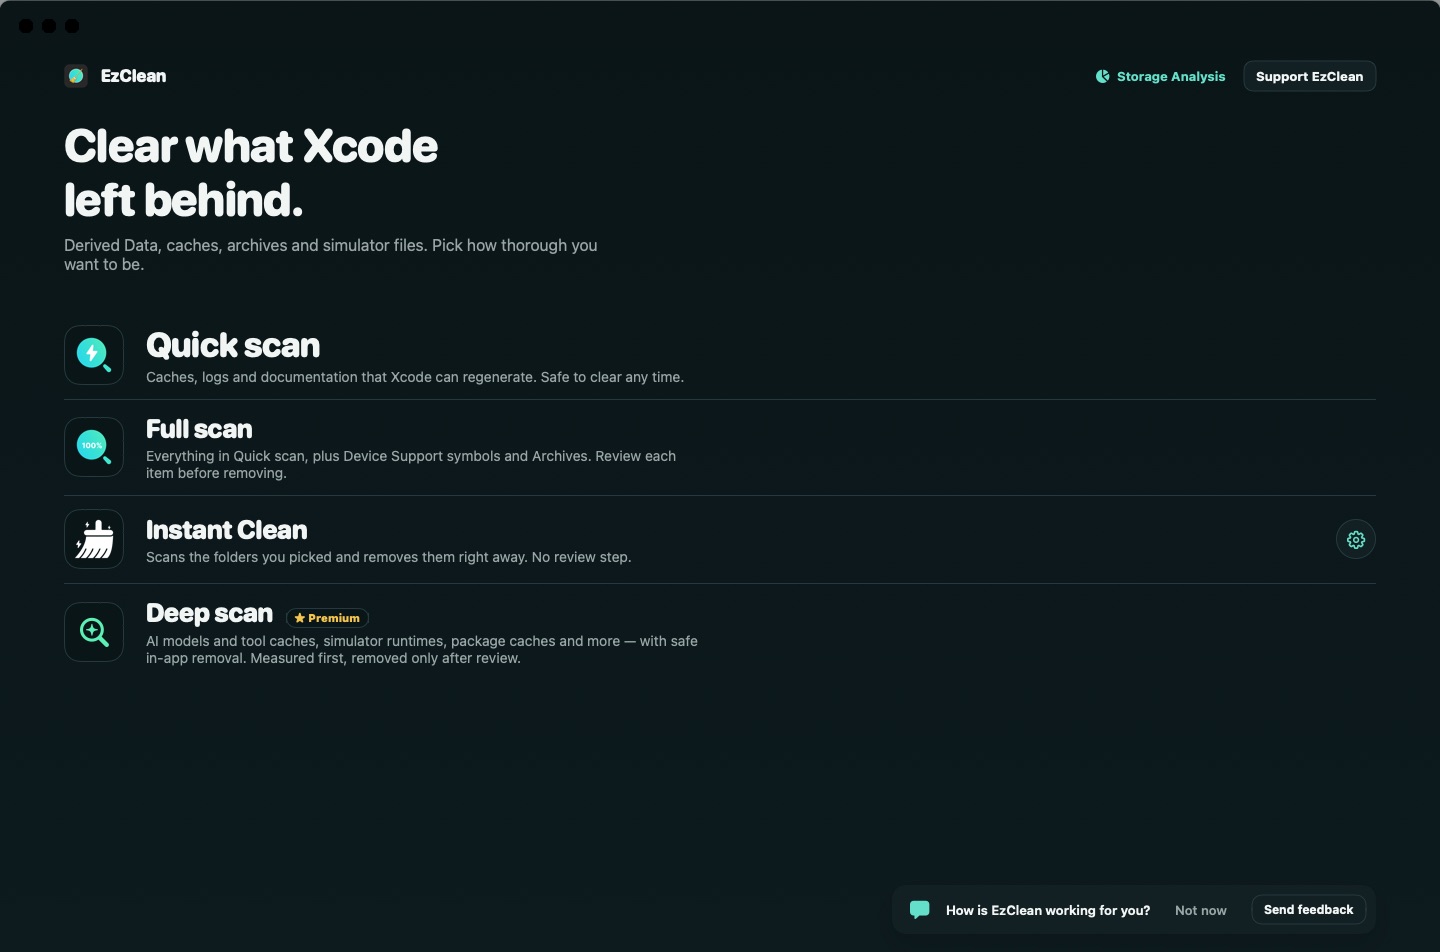Open Instant Clean settings gear
1440x952 pixels.
(x=1356, y=540)
